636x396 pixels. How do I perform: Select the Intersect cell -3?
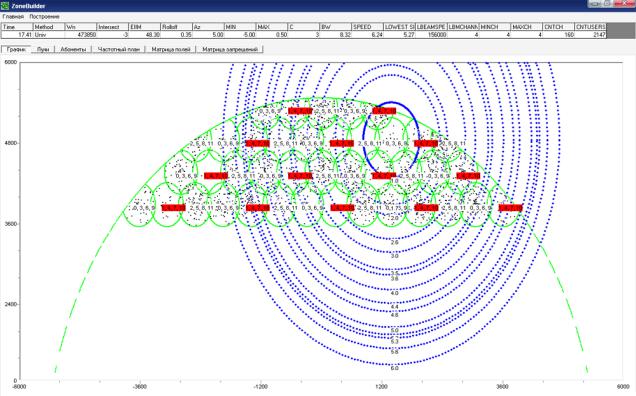coord(113,35)
